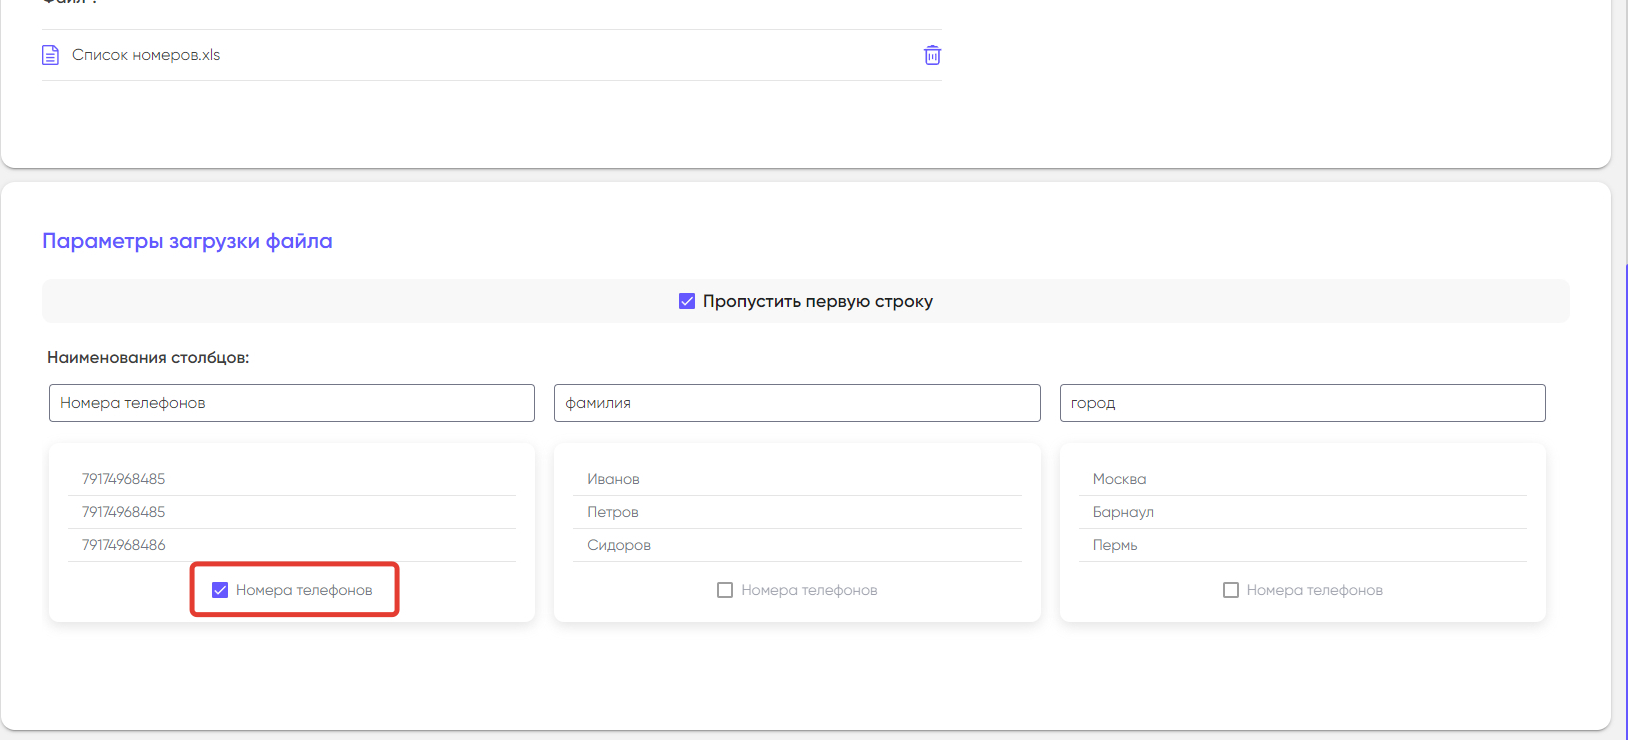Select the 79174968486 phone number row
This screenshot has width=1628, height=740.
click(292, 545)
